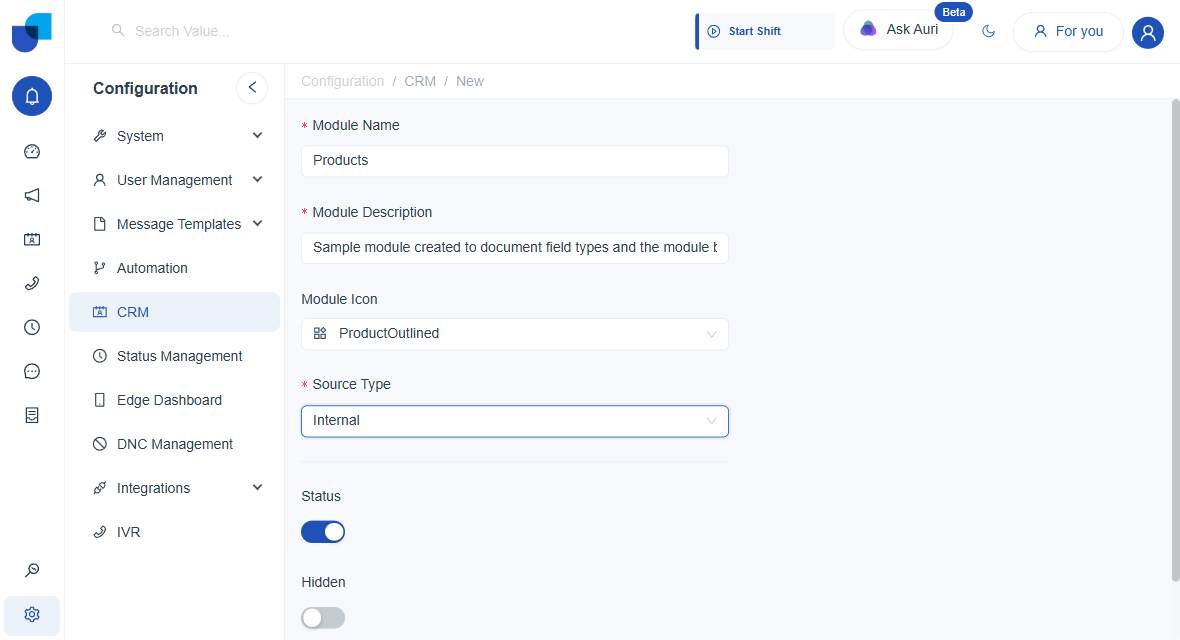Open DNC Management menu item
The width and height of the screenshot is (1180, 640).
174,444
